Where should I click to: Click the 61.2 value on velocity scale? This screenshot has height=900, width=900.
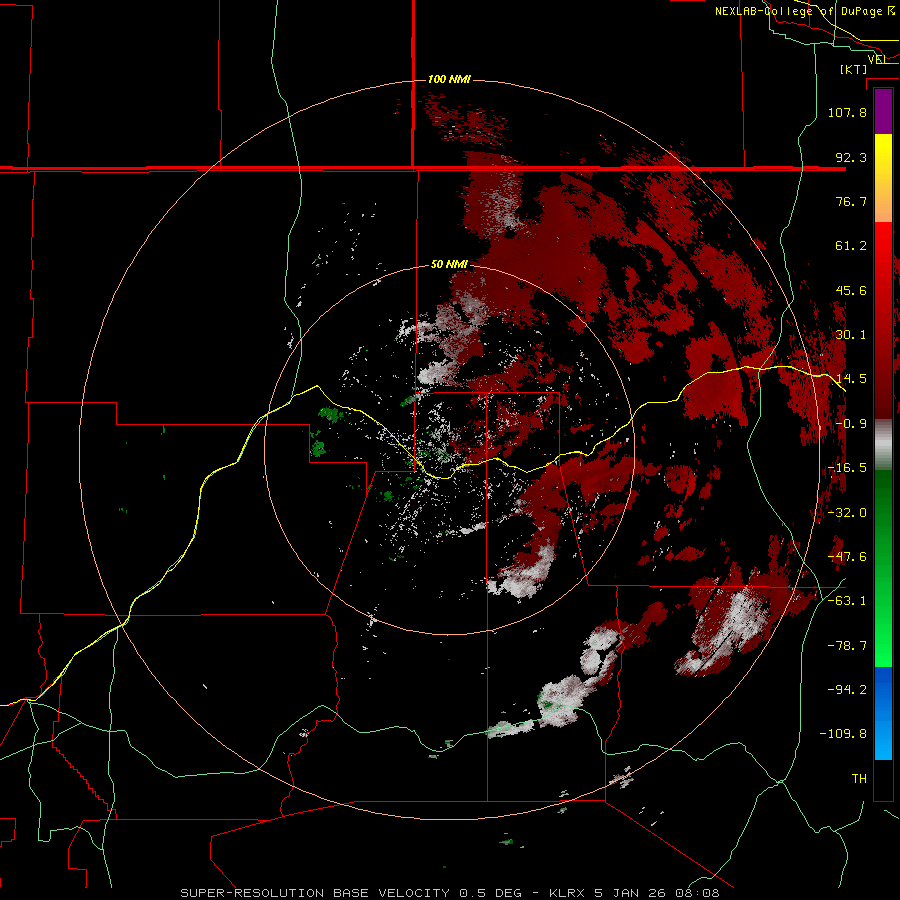click(x=851, y=246)
